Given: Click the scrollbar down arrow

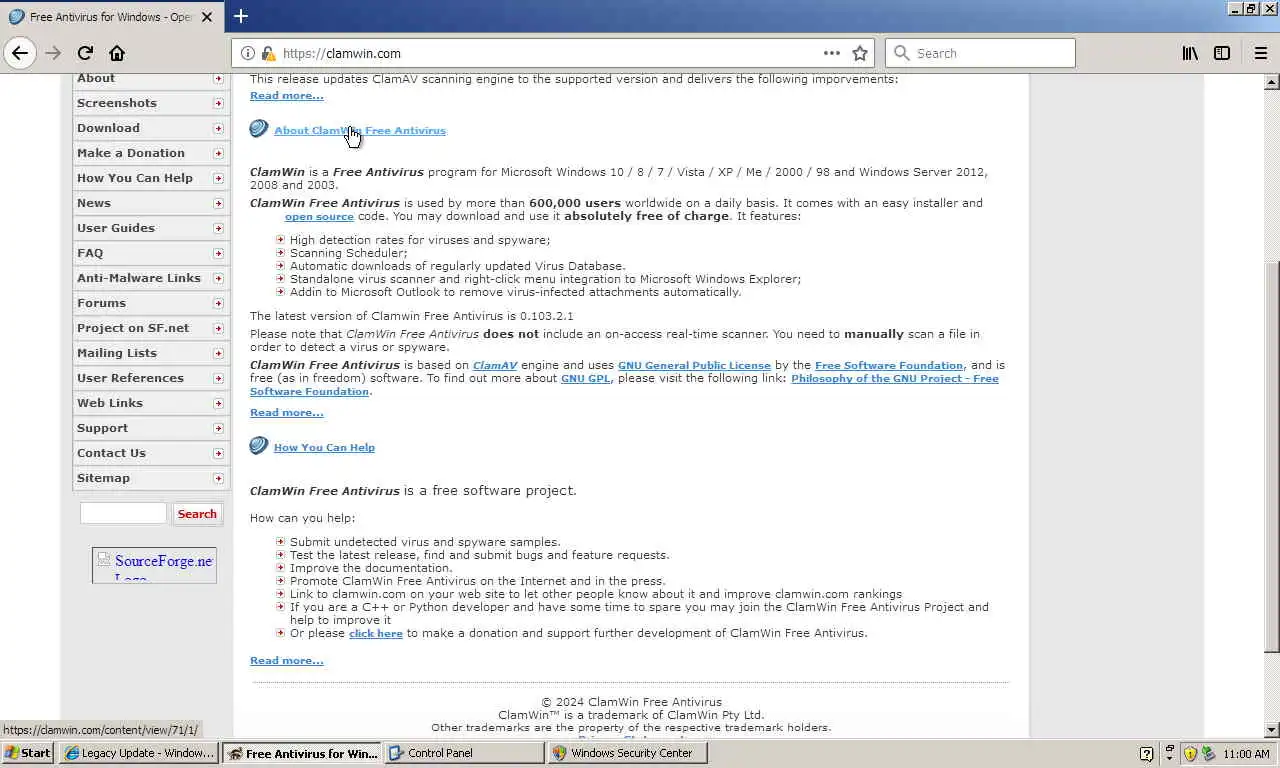Looking at the screenshot, I should (x=1272, y=730).
